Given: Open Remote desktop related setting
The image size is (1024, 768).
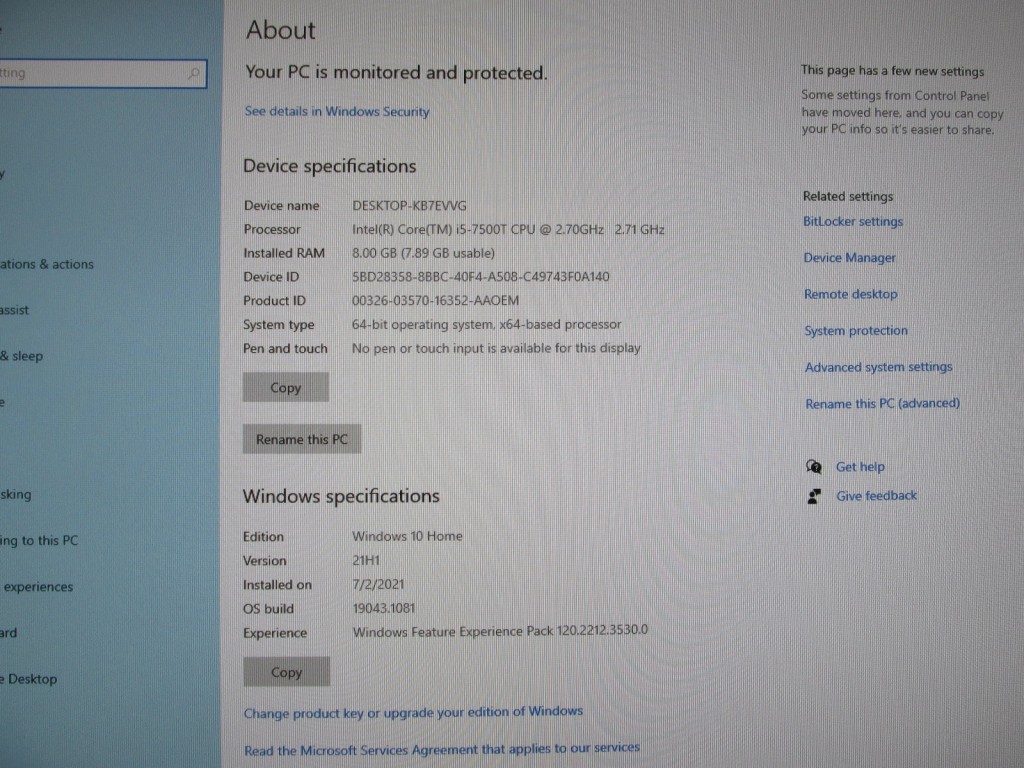Looking at the screenshot, I should pos(851,295).
